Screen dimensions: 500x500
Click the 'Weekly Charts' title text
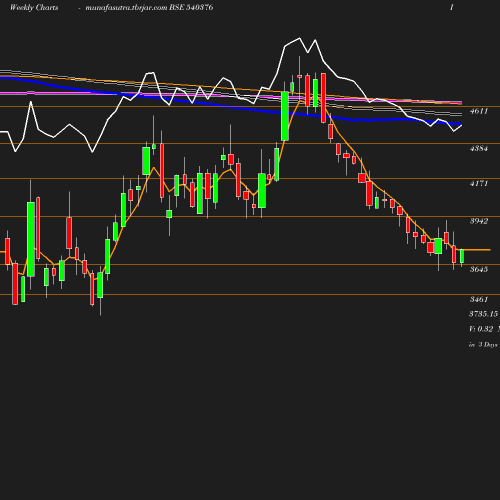click(34, 8)
